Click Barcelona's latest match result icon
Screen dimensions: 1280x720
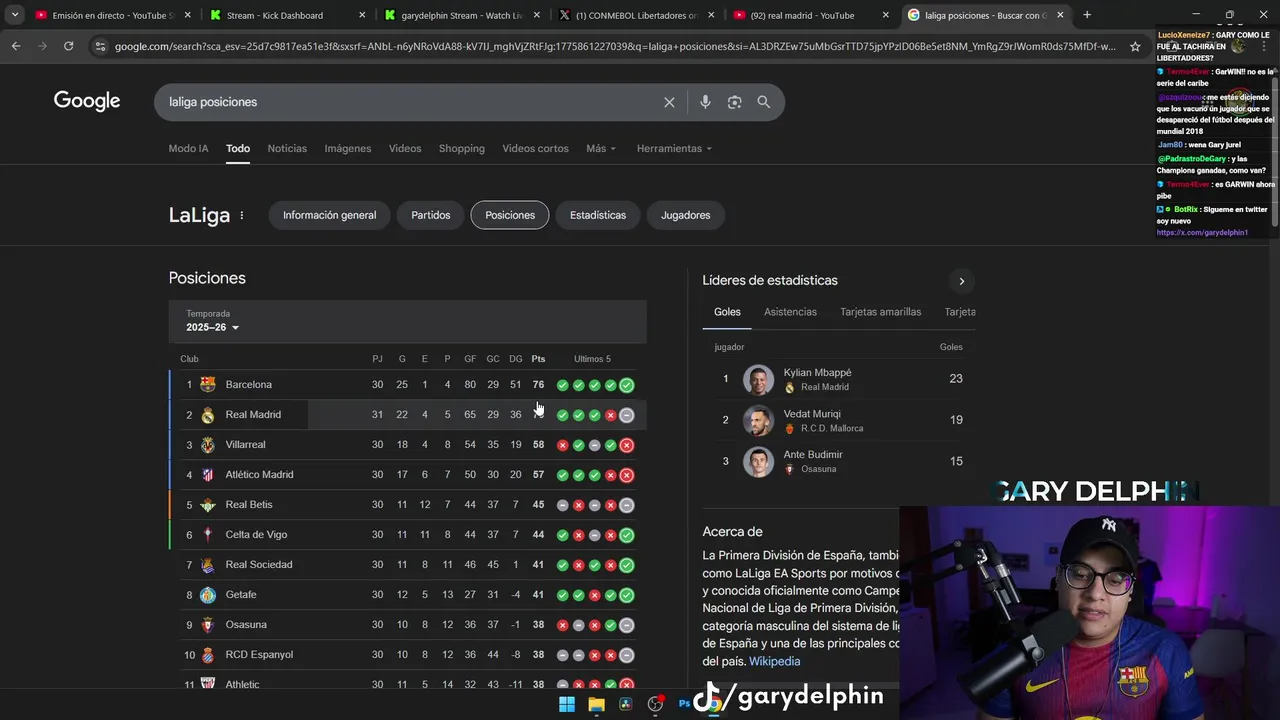[x=626, y=385]
